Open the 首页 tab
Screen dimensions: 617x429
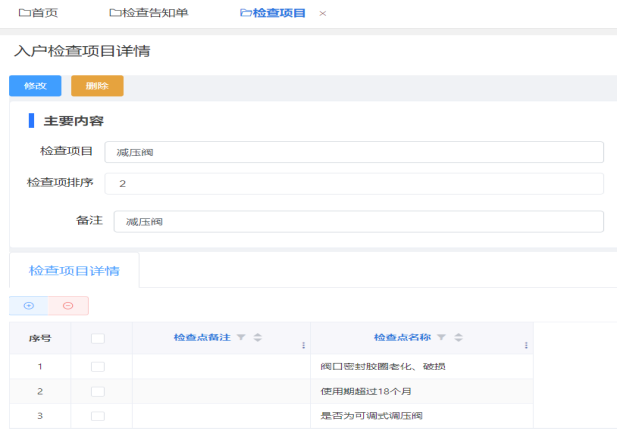coord(38,13)
